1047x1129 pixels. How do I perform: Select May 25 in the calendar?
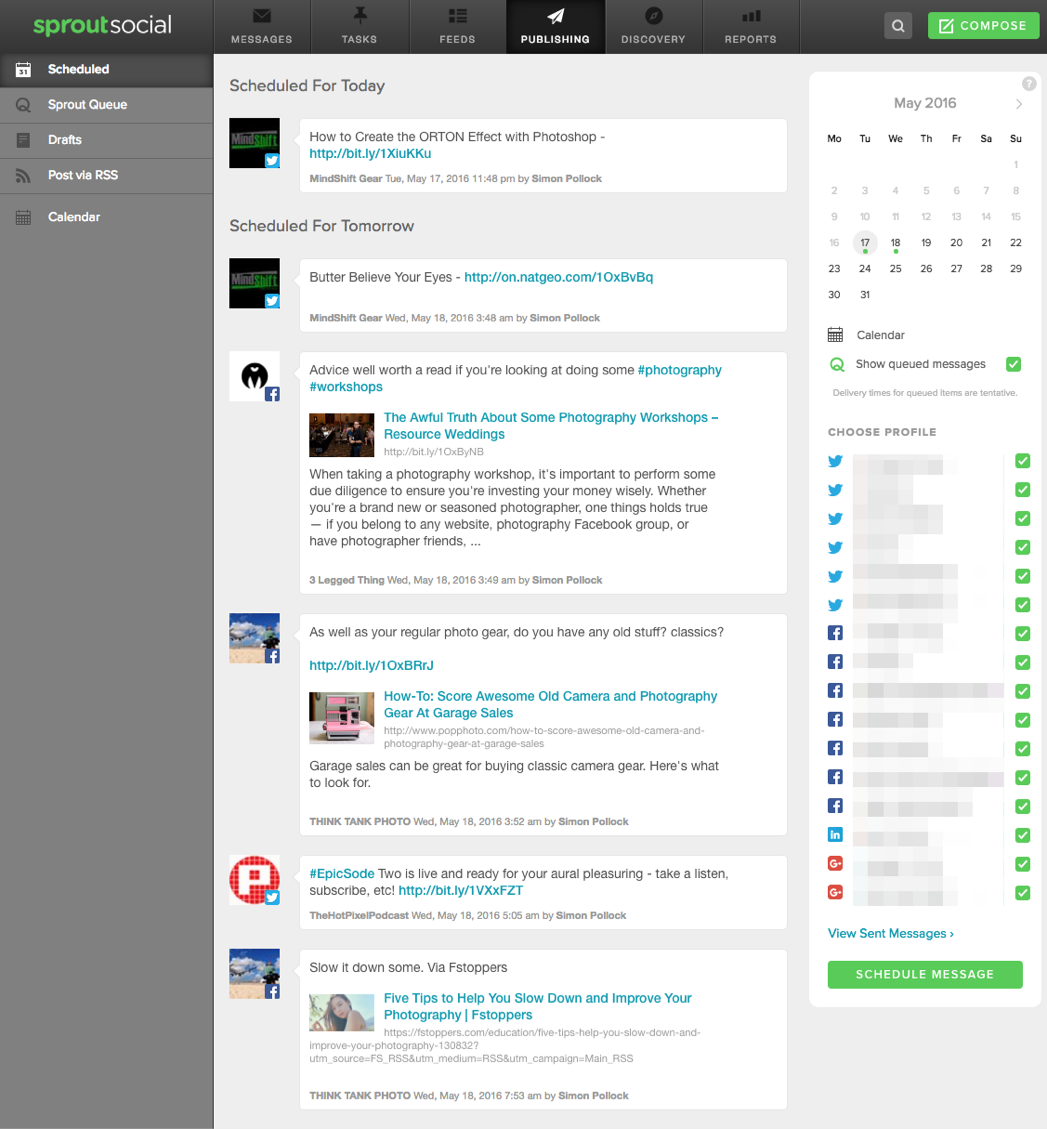(x=895, y=269)
